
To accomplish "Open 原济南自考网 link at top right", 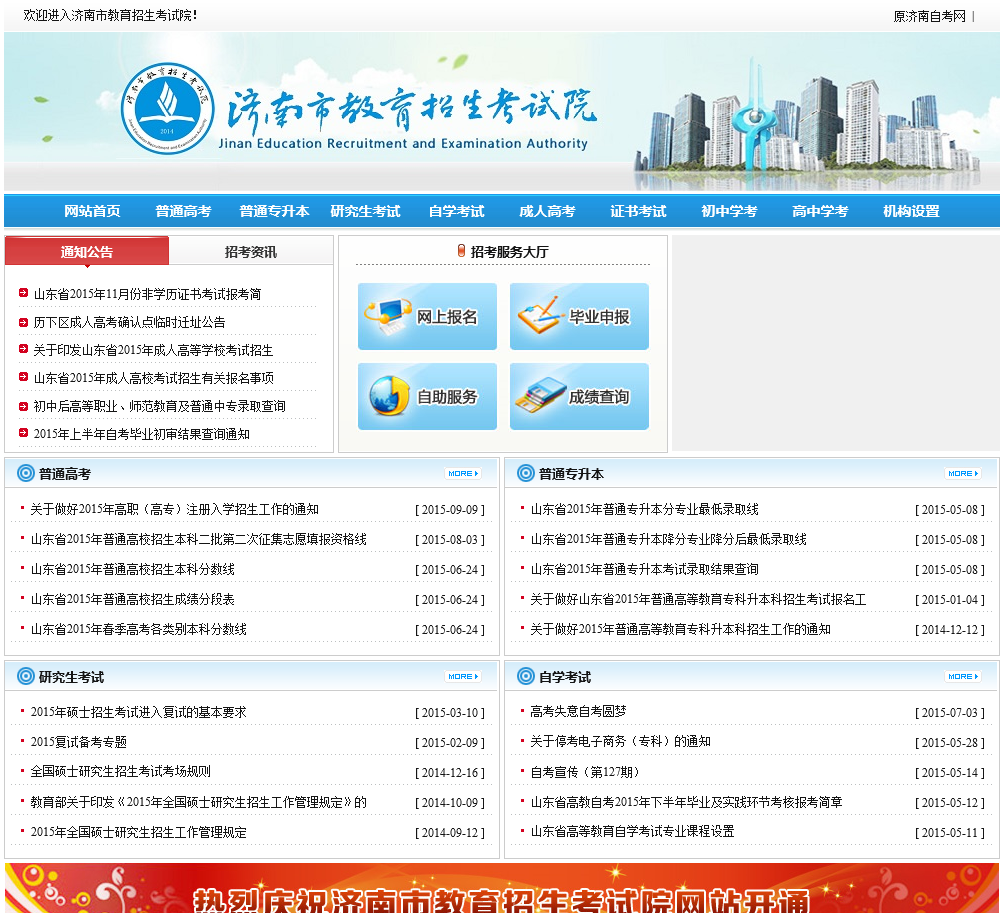I will 929,16.
